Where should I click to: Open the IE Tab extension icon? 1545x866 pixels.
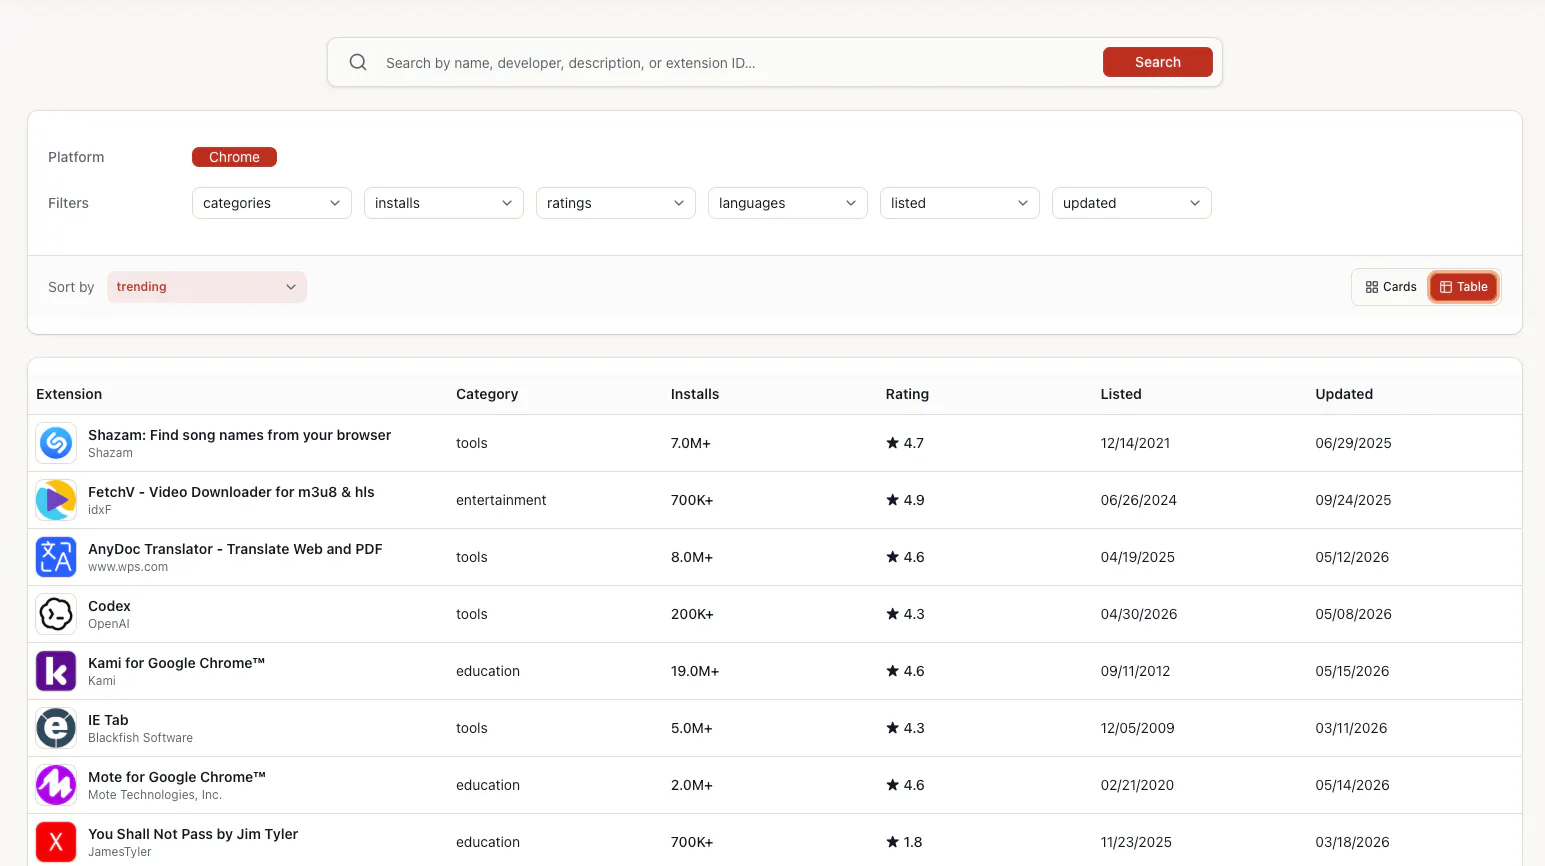[56, 728]
